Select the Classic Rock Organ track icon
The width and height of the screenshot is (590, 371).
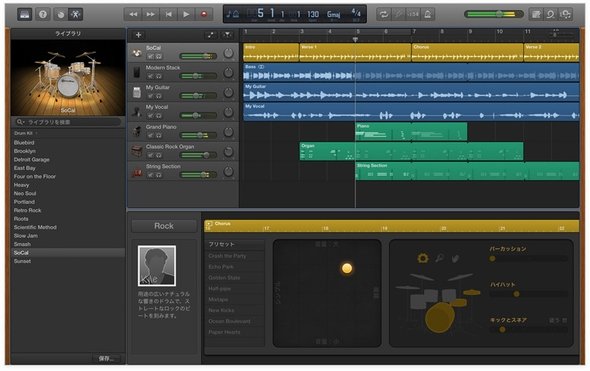pos(137,151)
